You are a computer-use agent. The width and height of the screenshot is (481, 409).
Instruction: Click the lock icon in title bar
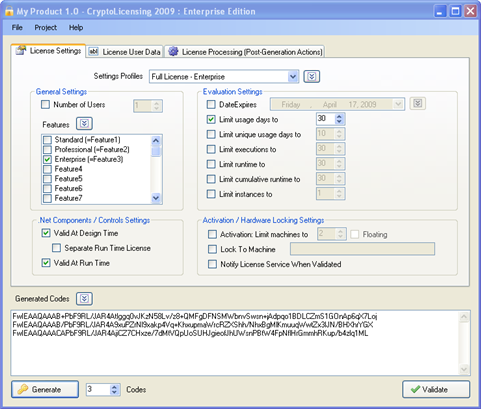(9, 11)
